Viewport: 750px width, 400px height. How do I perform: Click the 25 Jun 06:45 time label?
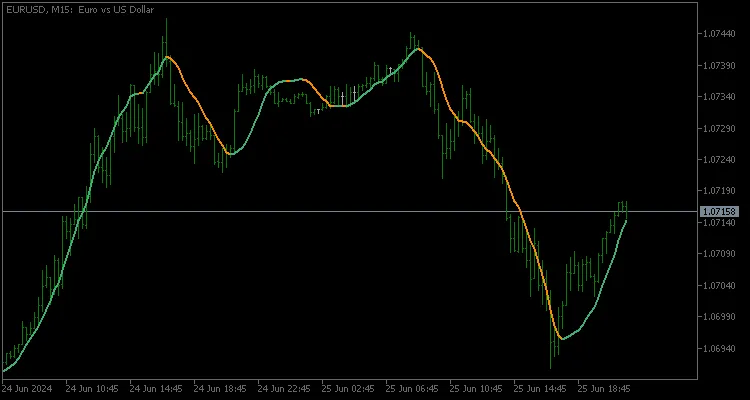click(412, 388)
